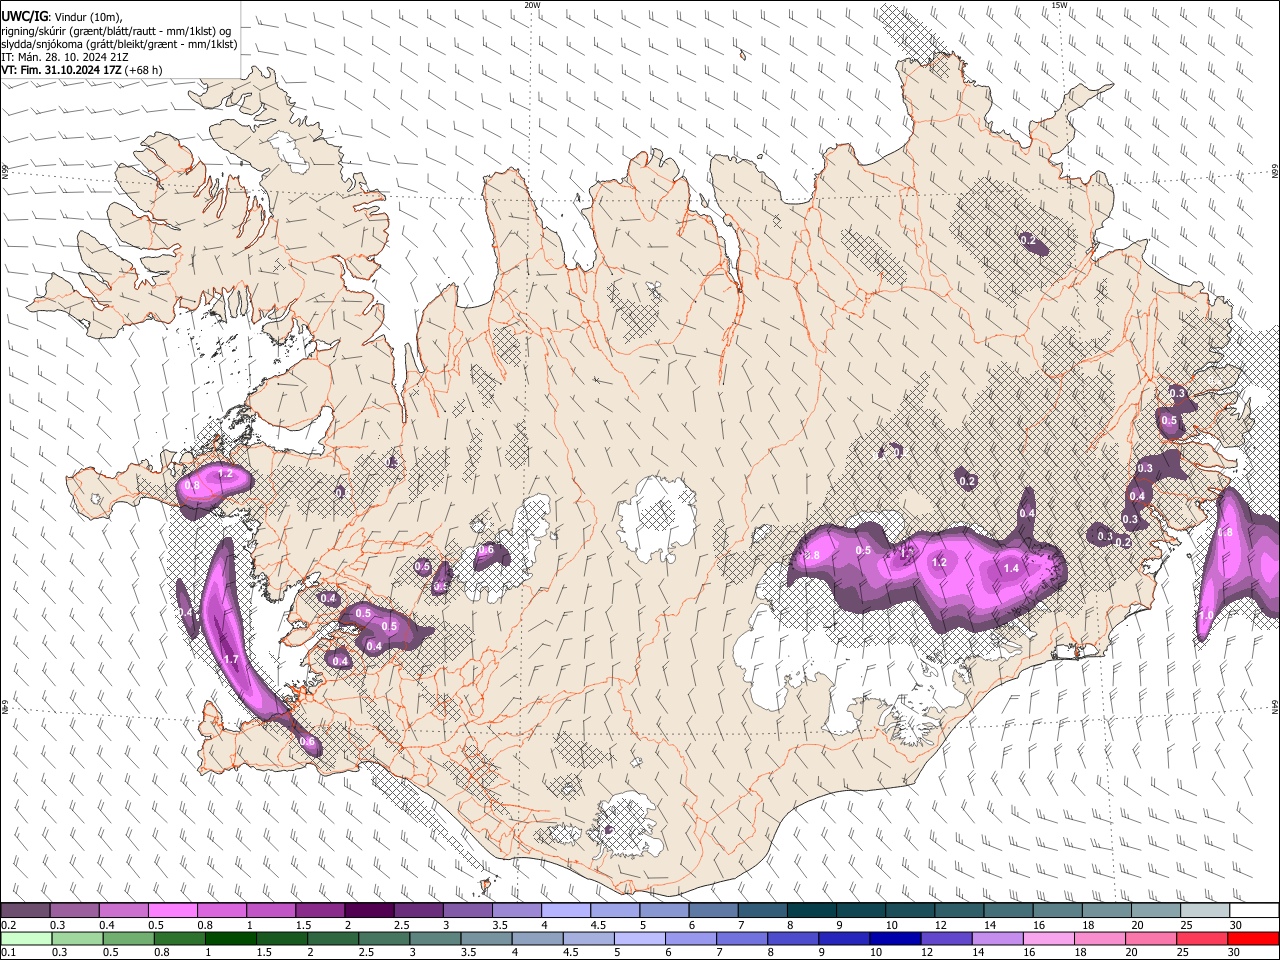Choose the light pink 16–18 swatch, lower legend

coord(1049,938)
